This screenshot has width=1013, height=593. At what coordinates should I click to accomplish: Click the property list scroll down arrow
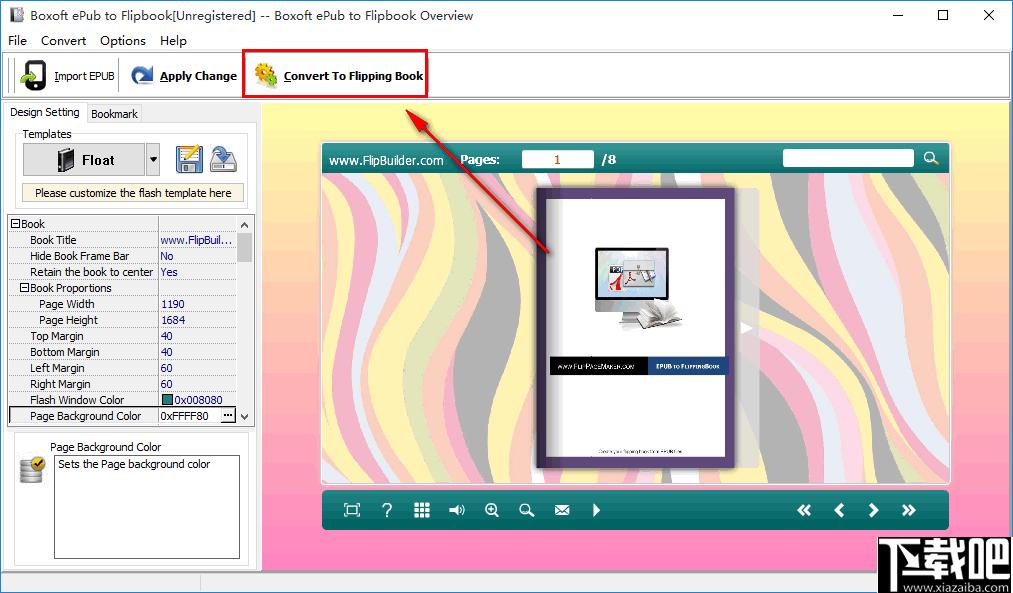pyautogui.click(x=244, y=417)
